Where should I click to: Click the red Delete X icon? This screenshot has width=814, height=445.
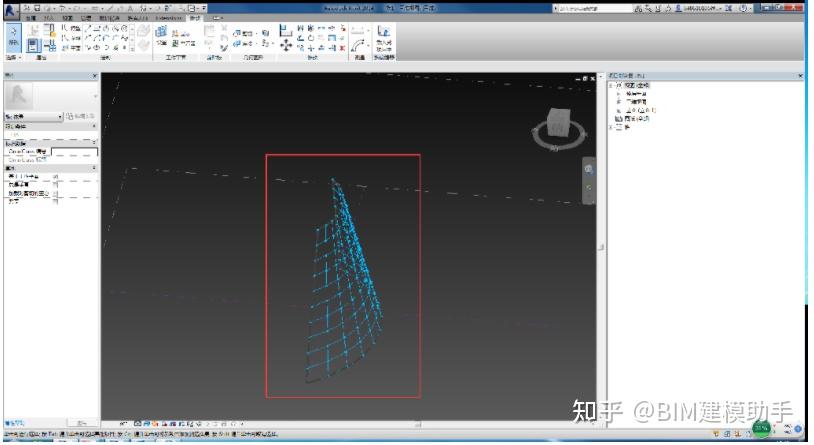[343, 48]
